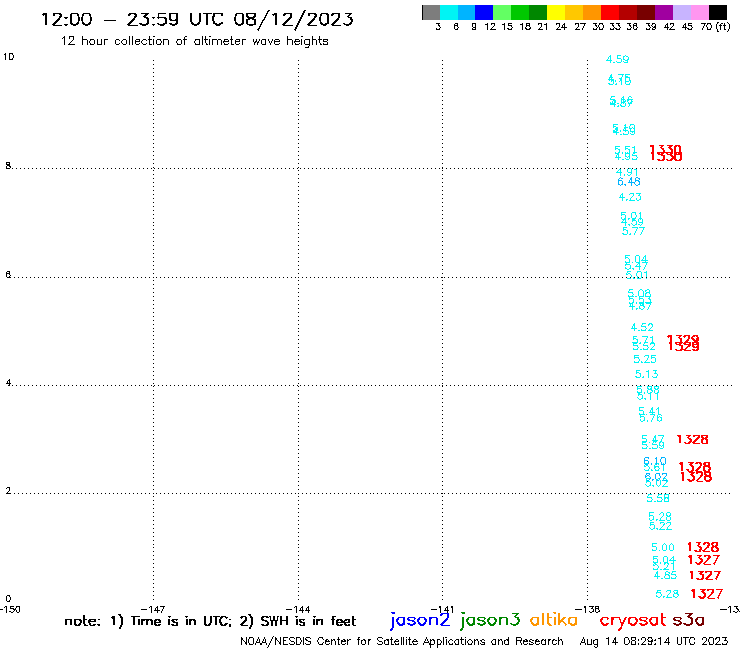Click the wave height value 5.77
This screenshot has width=740, height=650.
633,231
